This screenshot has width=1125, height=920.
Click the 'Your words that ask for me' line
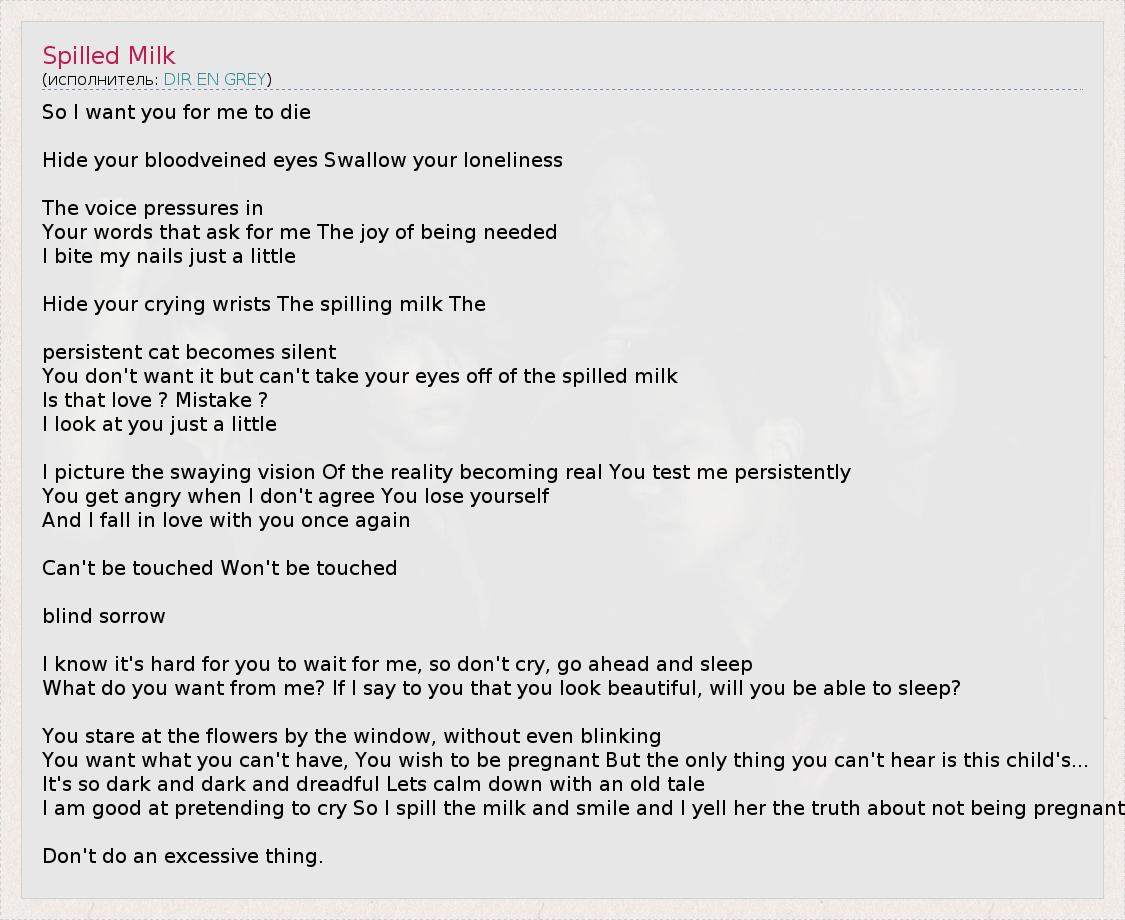(x=299, y=232)
